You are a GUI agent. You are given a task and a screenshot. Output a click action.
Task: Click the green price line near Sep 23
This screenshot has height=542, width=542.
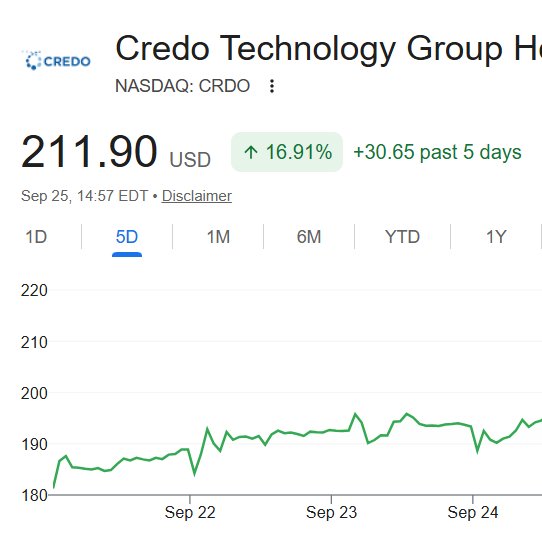coord(331,430)
